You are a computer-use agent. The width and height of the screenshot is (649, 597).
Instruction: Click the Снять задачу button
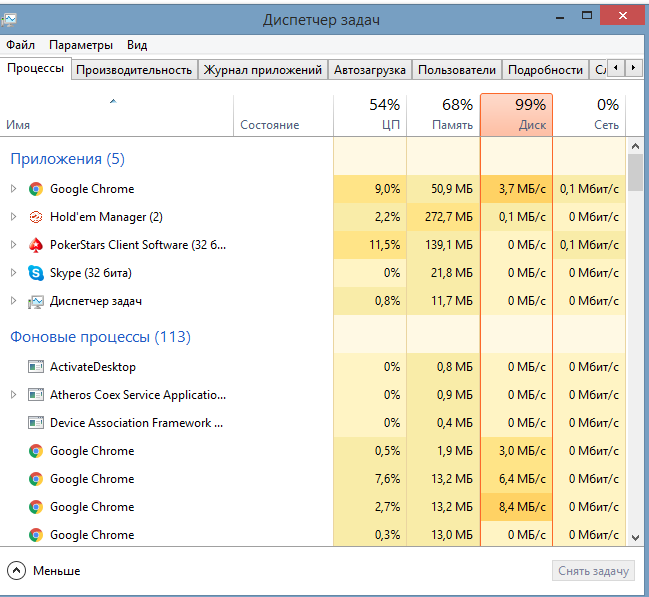click(x=594, y=571)
